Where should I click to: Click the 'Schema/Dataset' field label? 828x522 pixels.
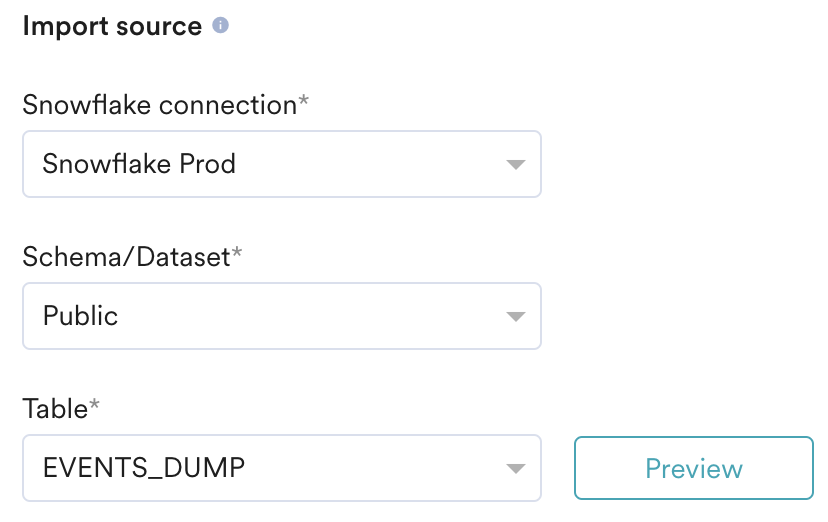[126, 257]
